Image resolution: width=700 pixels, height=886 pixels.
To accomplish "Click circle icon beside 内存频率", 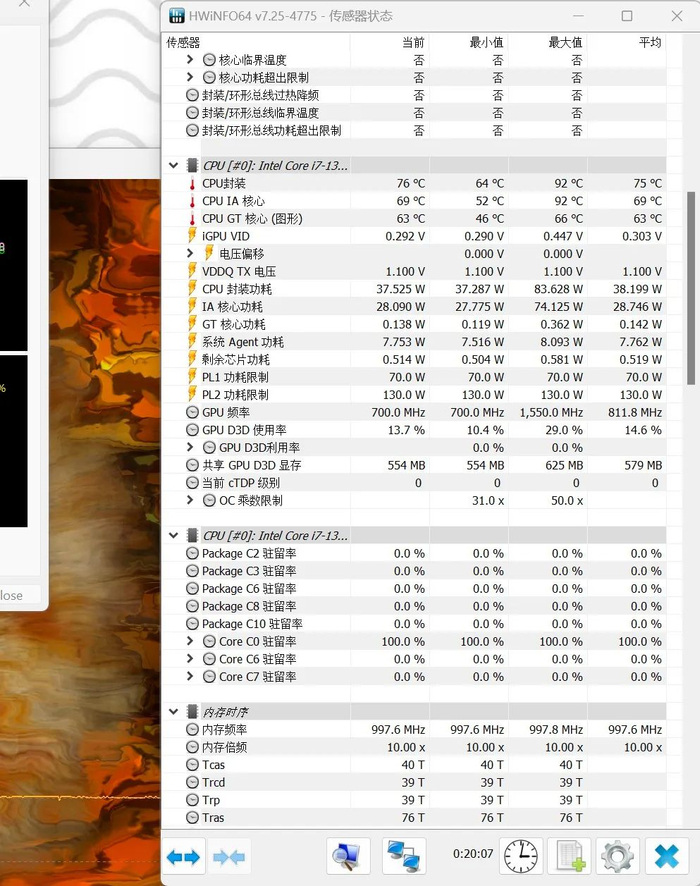I will click(x=192, y=729).
